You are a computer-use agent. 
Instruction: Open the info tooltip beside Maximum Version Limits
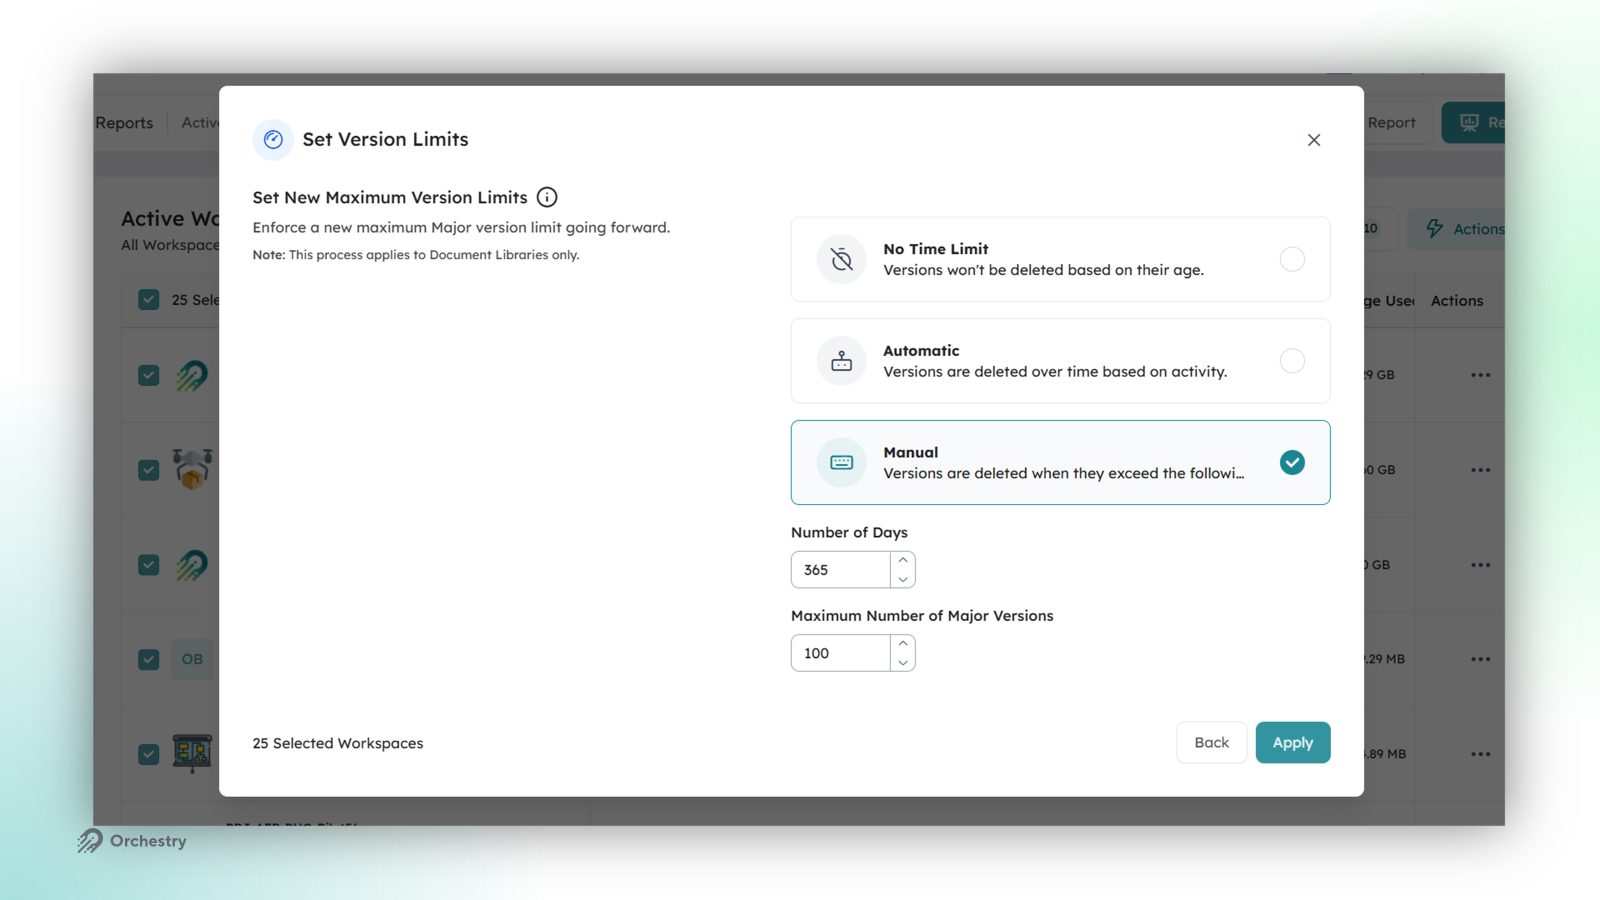pyautogui.click(x=547, y=197)
